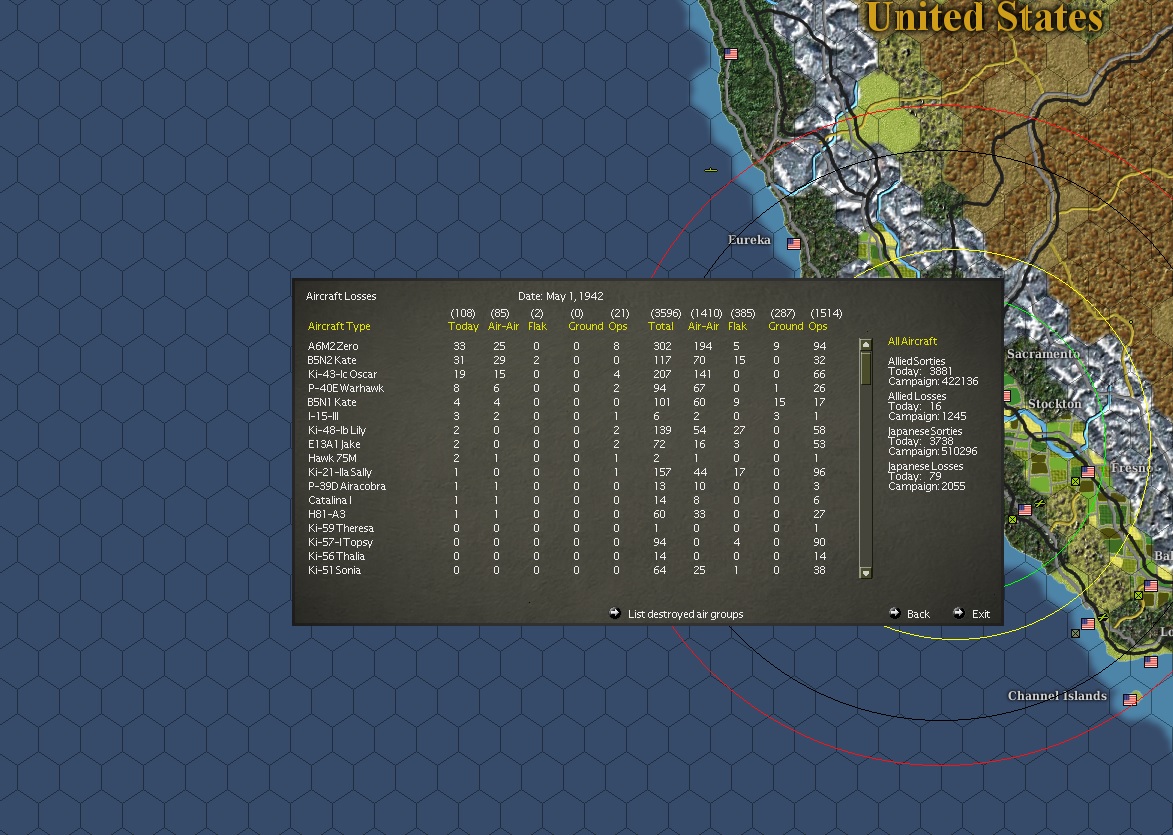This screenshot has height=835, width=1173.
Task: Select the Ki-51 Sonia row
Action: pos(567,570)
